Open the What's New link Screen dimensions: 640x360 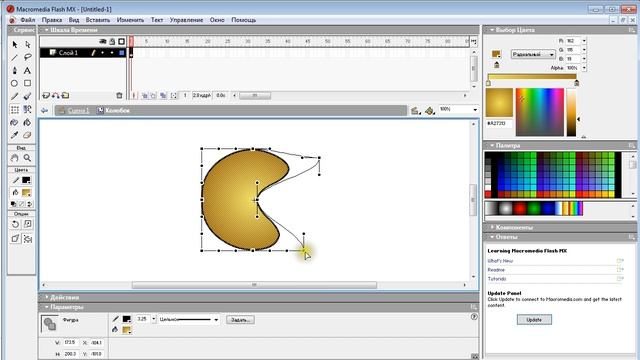tap(500, 261)
